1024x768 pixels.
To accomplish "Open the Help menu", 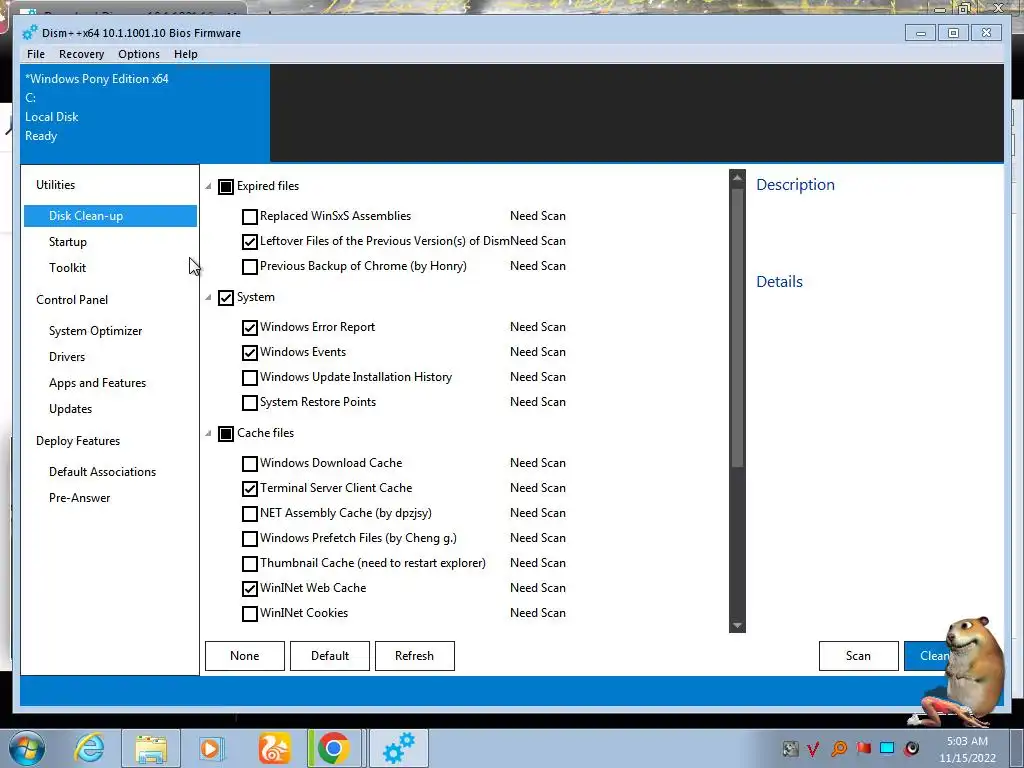I will (185, 54).
